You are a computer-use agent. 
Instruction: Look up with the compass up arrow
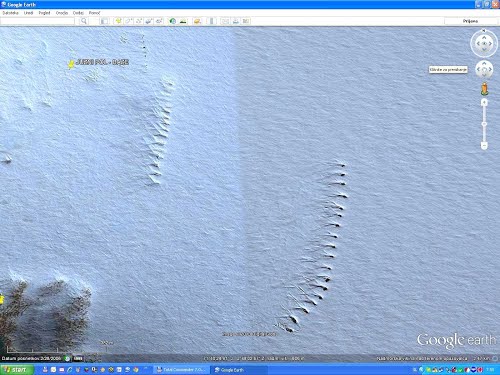coord(484,37)
